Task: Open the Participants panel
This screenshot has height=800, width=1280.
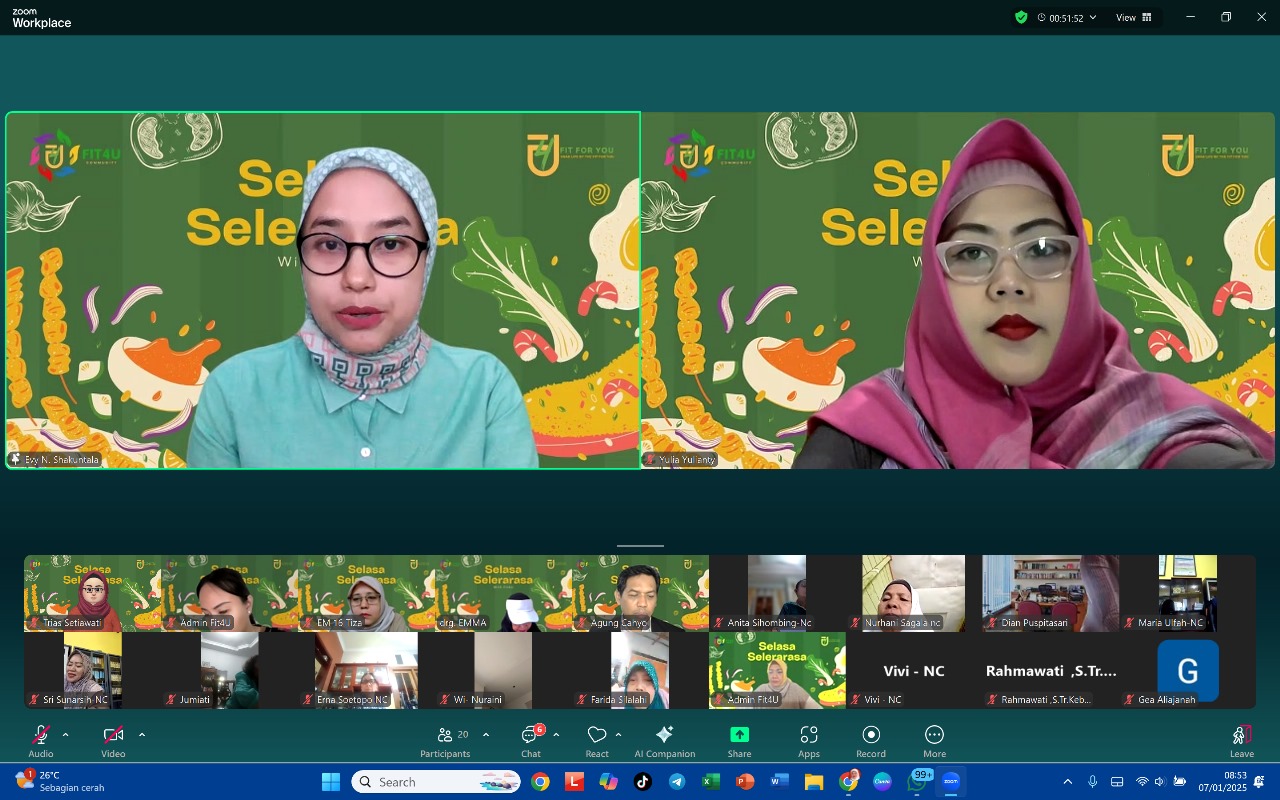Action: pos(446,736)
